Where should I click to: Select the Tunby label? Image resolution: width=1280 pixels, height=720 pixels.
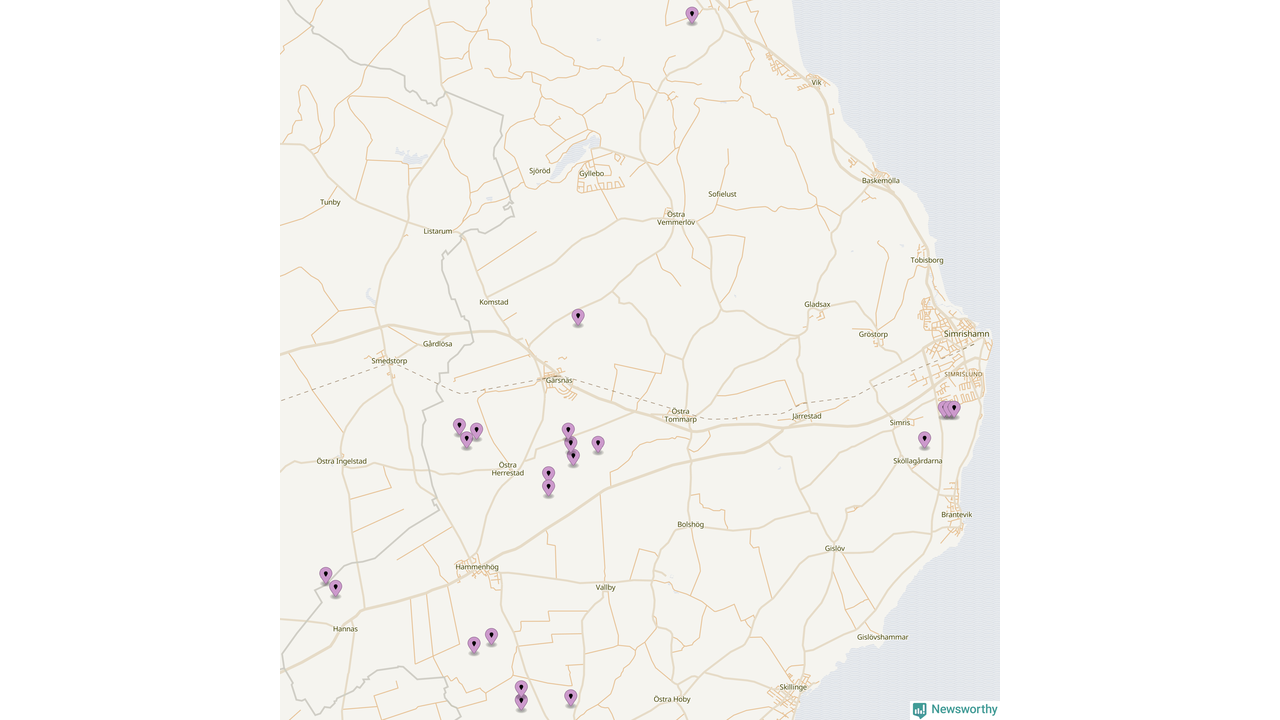pyautogui.click(x=330, y=202)
